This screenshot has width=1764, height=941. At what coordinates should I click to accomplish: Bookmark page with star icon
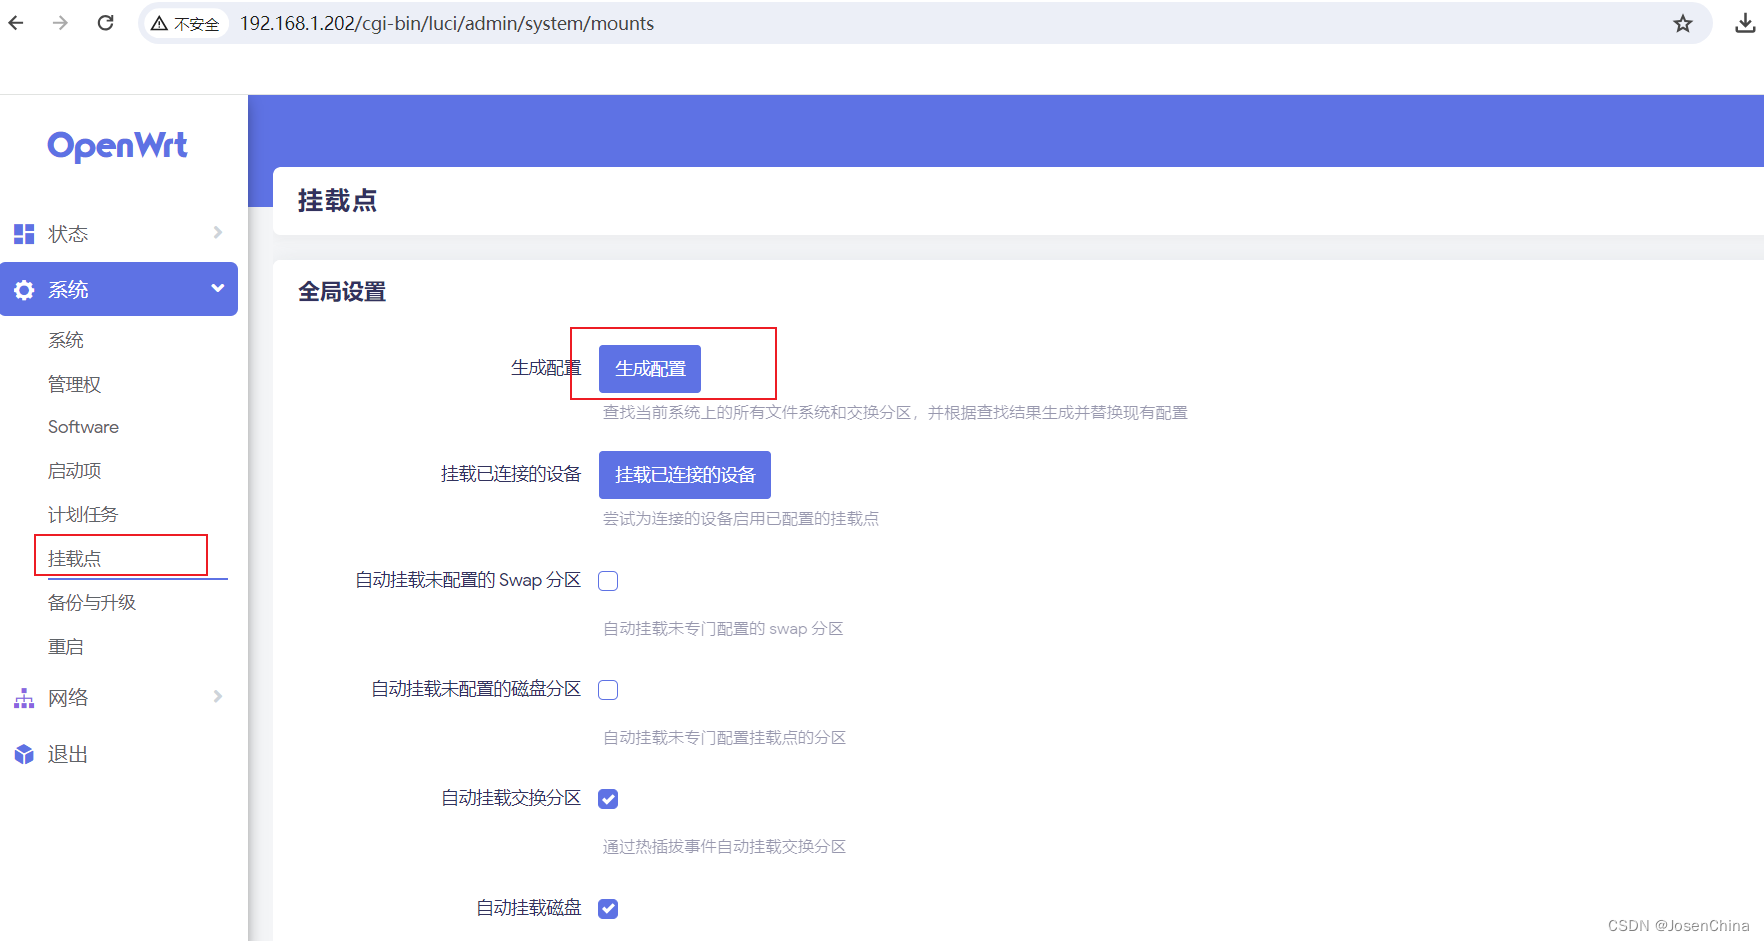tap(1683, 23)
